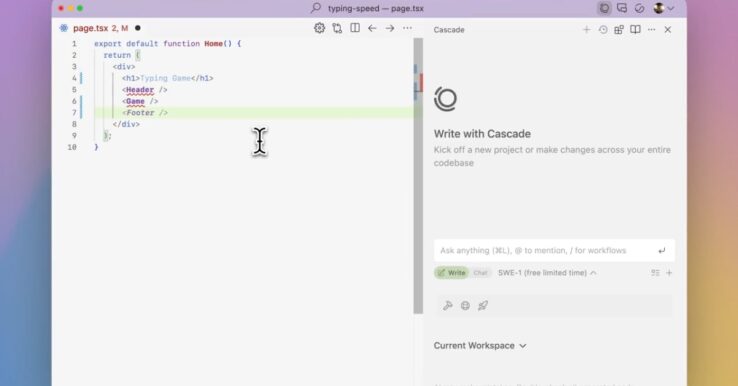The width and height of the screenshot is (738, 386).
Task: Switch Cascade to Write mode
Action: pos(451,273)
